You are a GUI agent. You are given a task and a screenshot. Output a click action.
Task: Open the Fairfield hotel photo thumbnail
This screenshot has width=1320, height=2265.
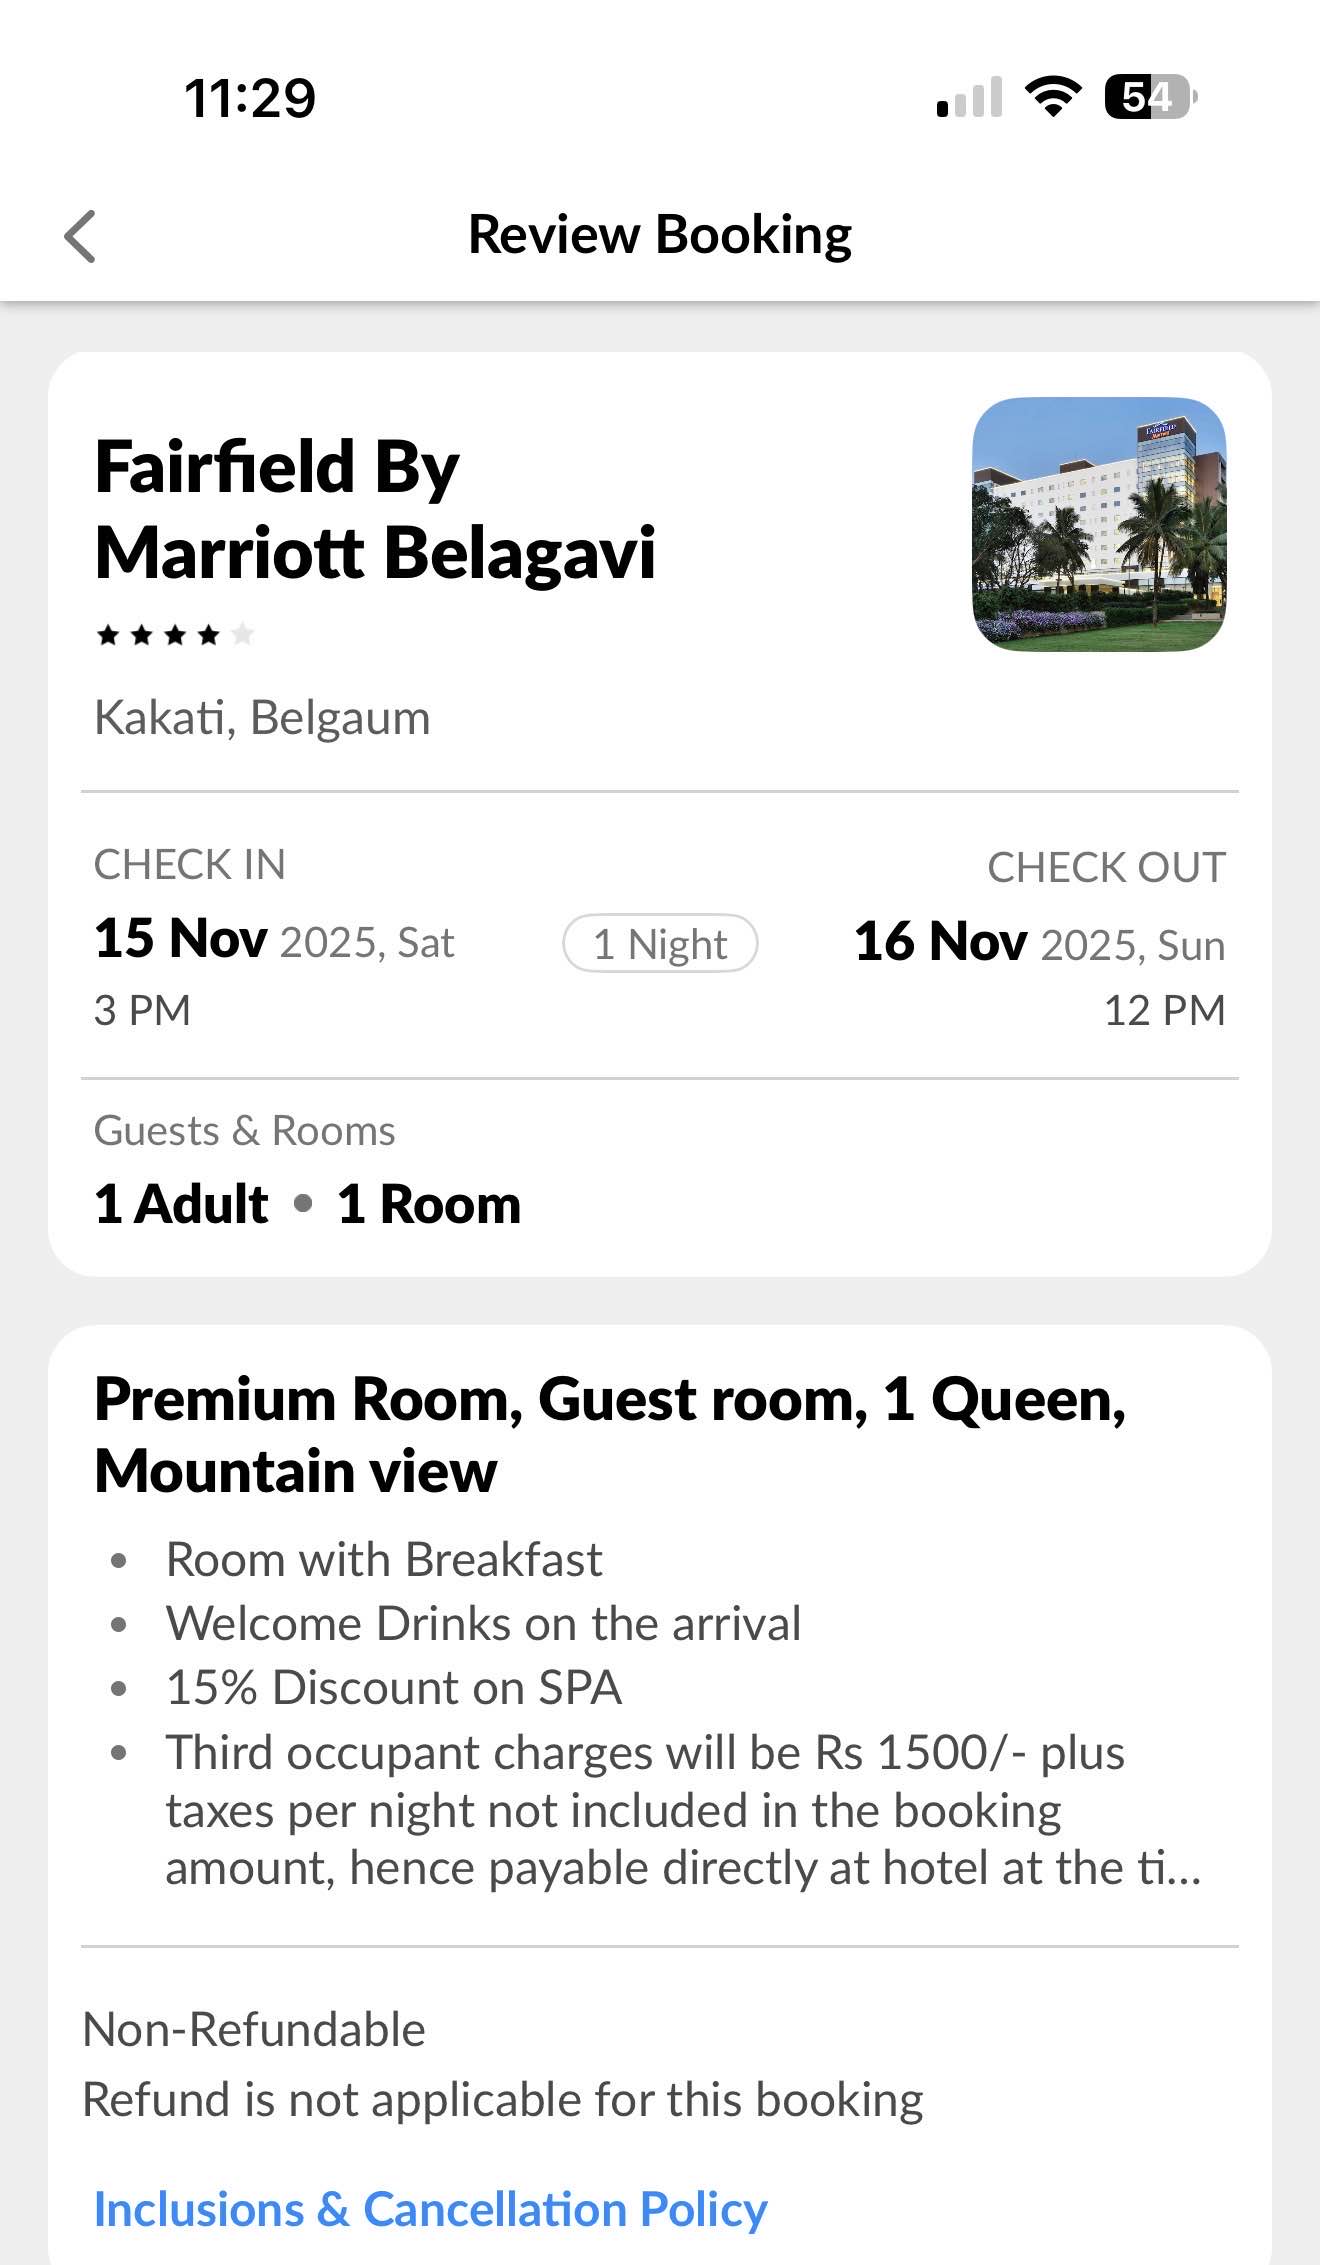[1099, 525]
